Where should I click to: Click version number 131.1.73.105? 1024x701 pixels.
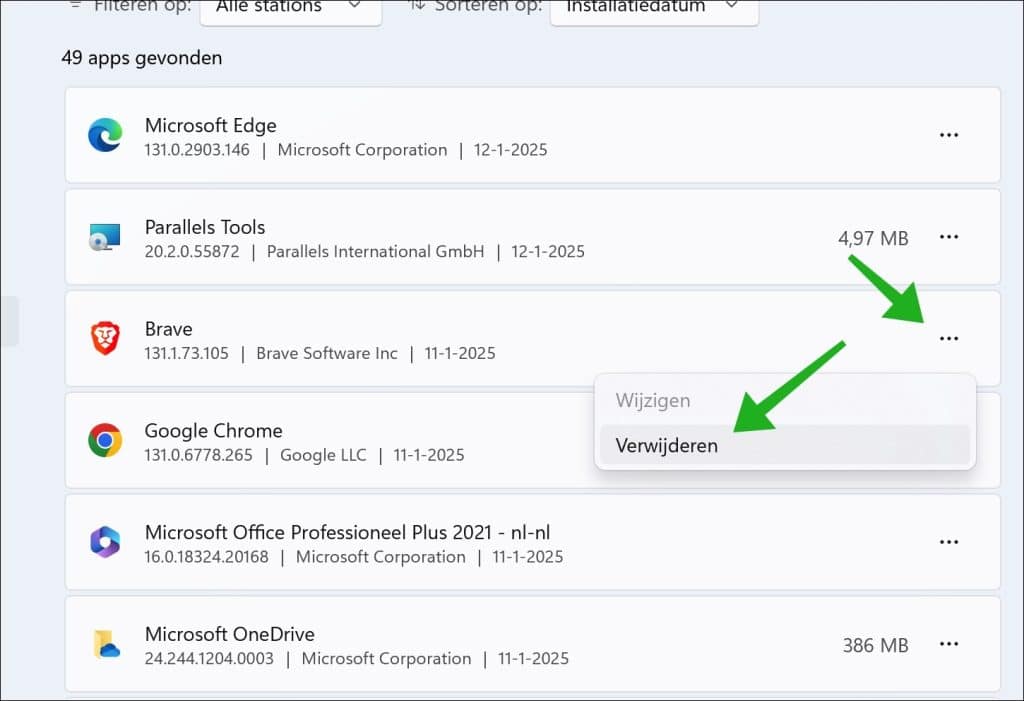coord(187,353)
